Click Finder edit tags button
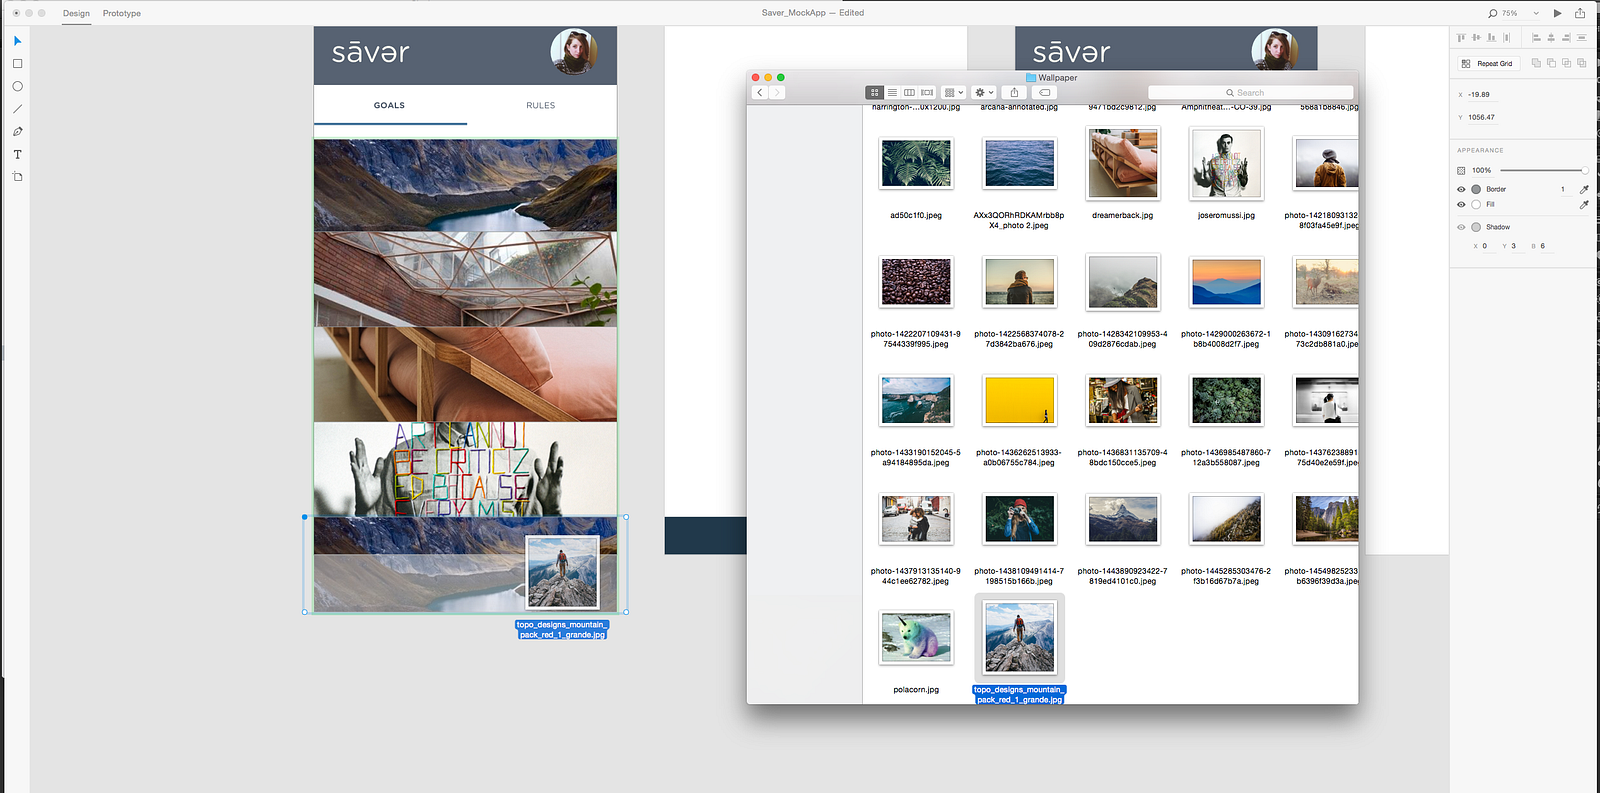The height and width of the screenshot is (793, 1600). [1044, 93]
